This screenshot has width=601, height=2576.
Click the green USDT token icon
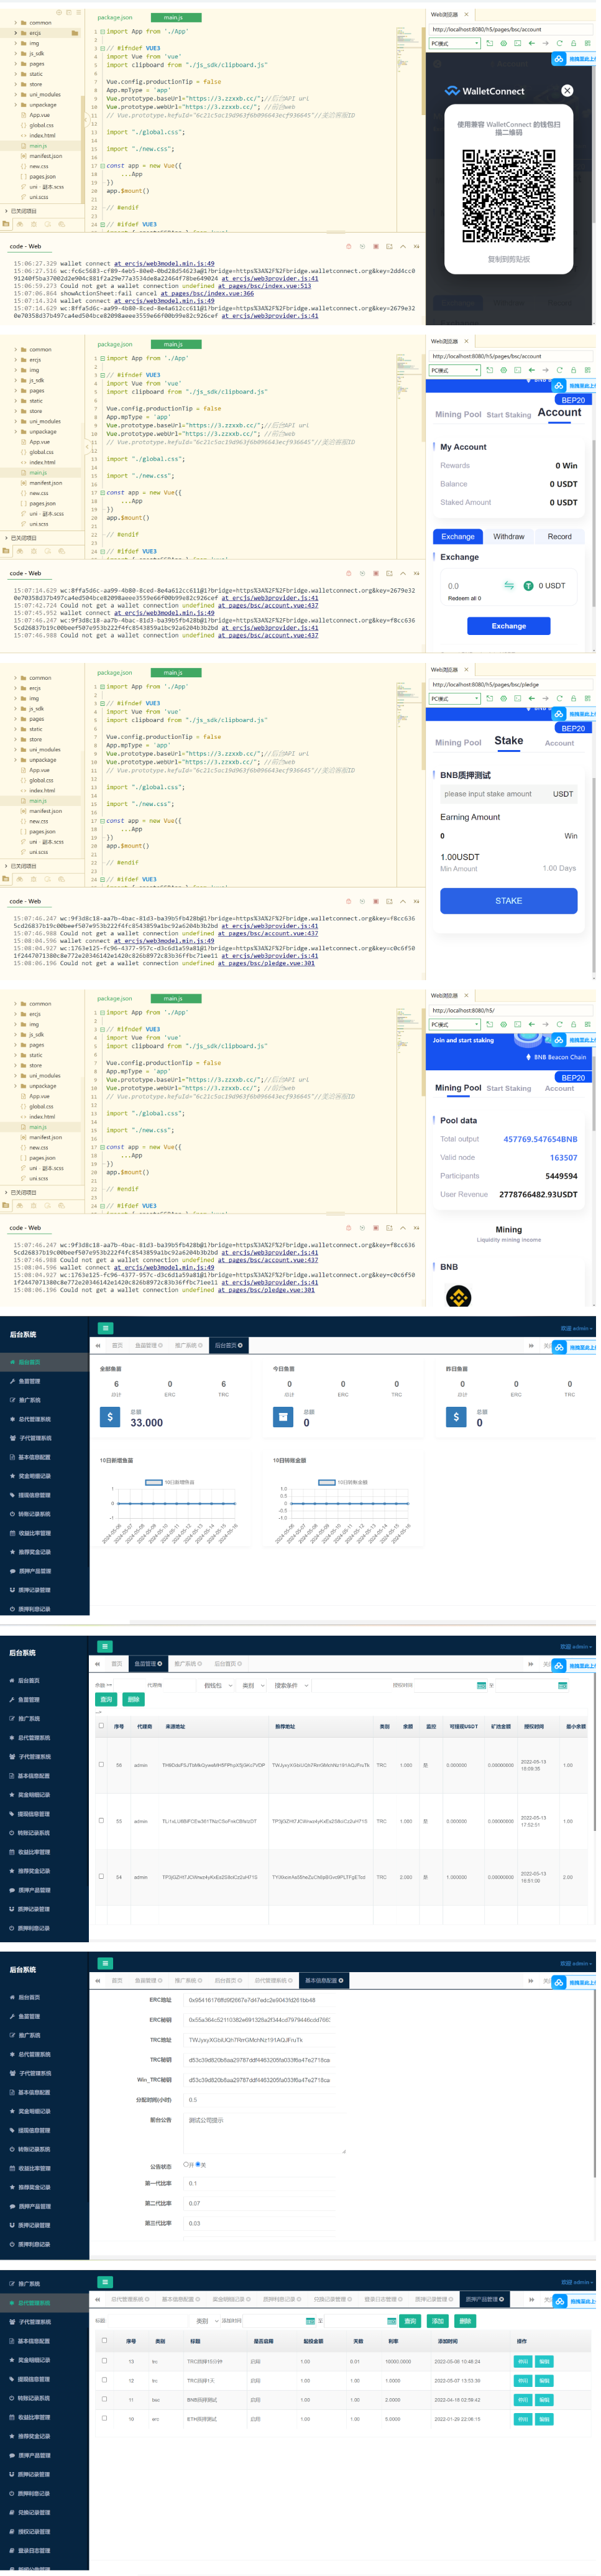[x=528, y=586]
